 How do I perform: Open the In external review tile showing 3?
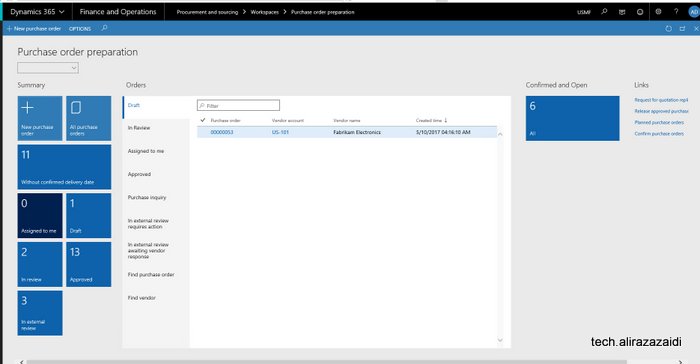tap(40, 313)
